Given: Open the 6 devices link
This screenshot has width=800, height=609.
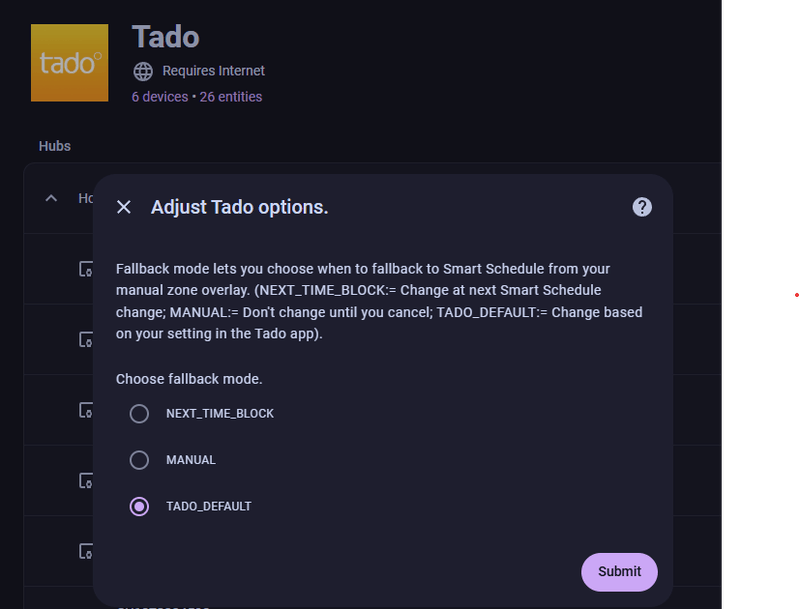Looking at the screenshot, I should tap(159, 97).
